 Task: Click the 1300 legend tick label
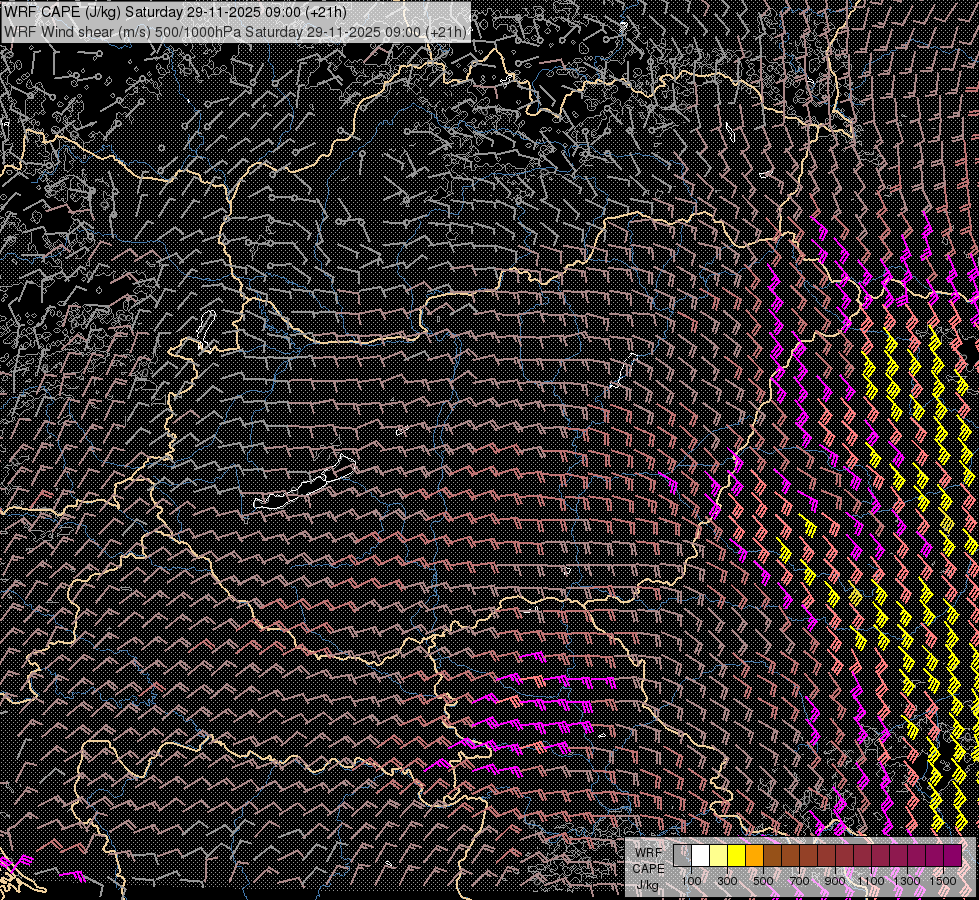[x=907, y=881]
